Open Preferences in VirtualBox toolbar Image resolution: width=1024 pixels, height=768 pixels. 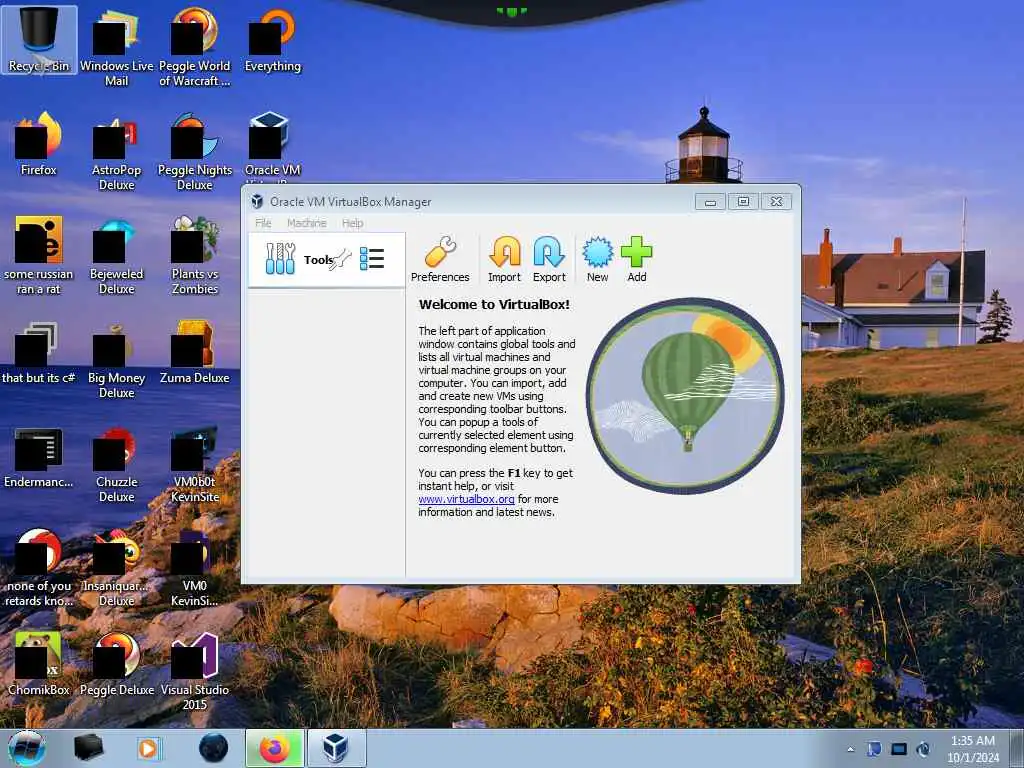click(440, 259)
